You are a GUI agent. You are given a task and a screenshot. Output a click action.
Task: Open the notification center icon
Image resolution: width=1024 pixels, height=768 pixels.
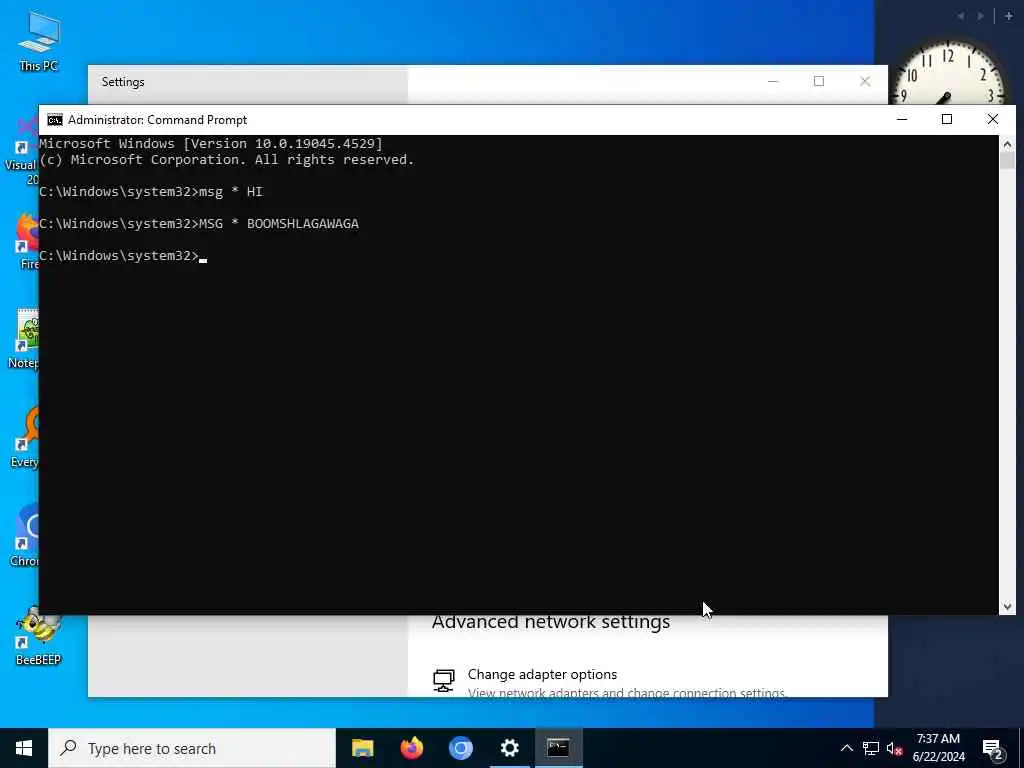(993, 748)
